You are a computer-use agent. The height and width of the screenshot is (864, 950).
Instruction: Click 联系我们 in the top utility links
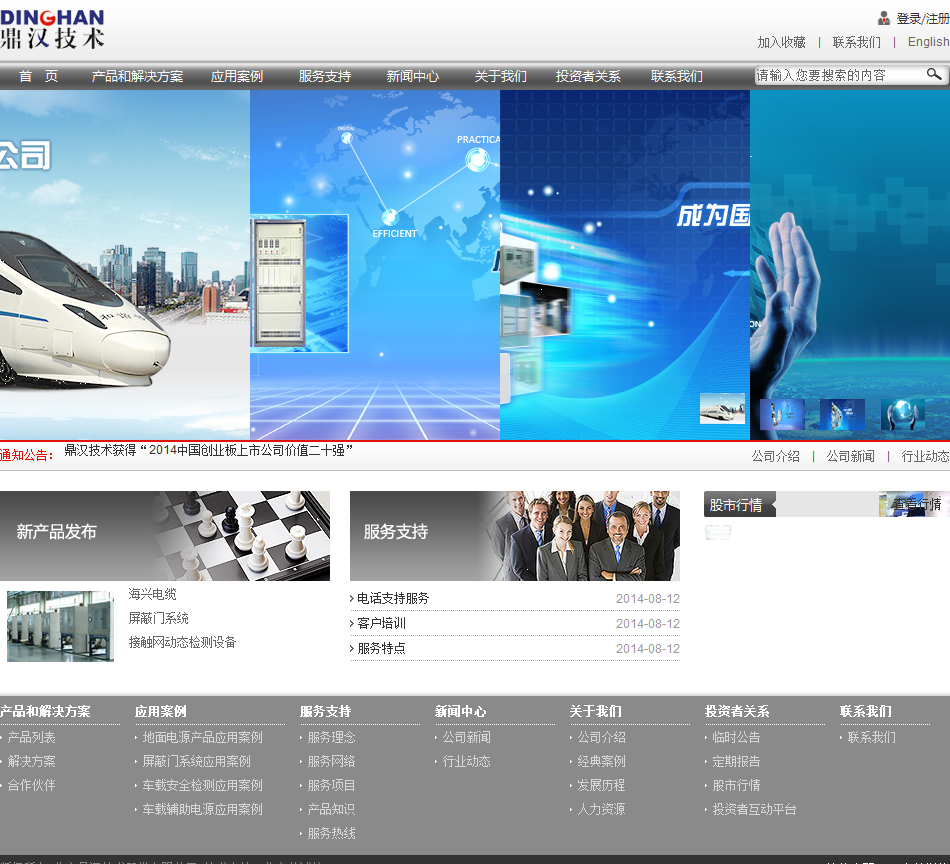pyautogui.click(x=857, y=42)
